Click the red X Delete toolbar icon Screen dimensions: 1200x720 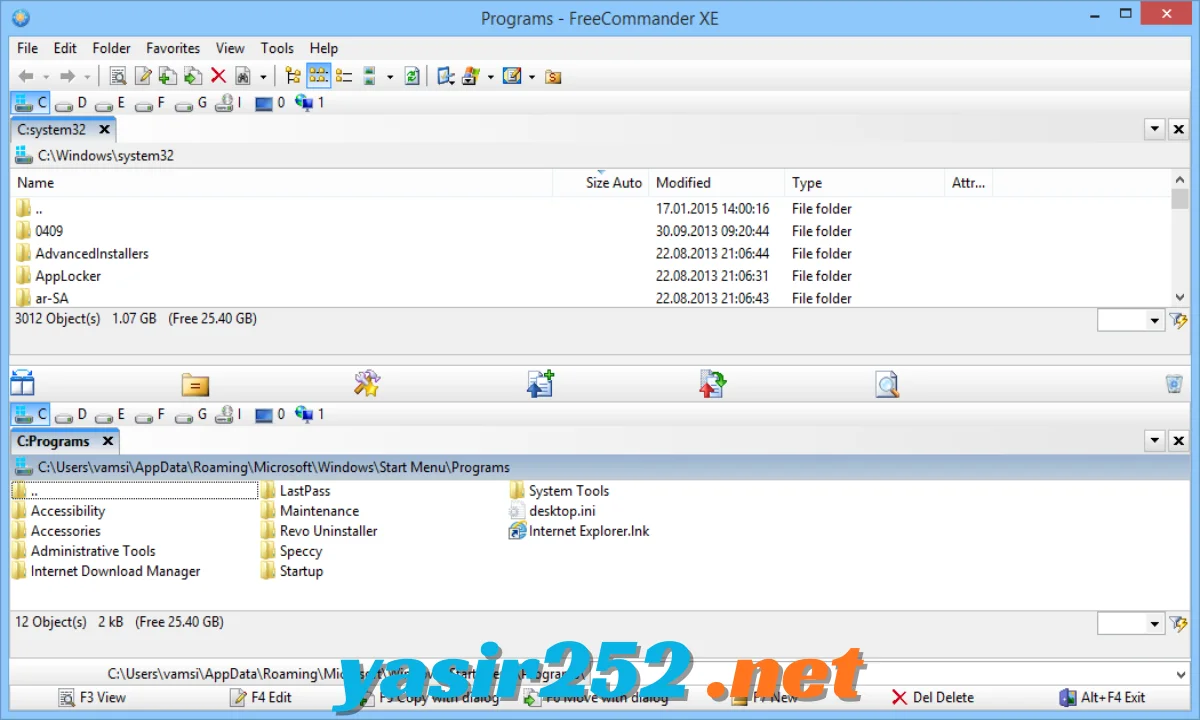coord(218,76)
